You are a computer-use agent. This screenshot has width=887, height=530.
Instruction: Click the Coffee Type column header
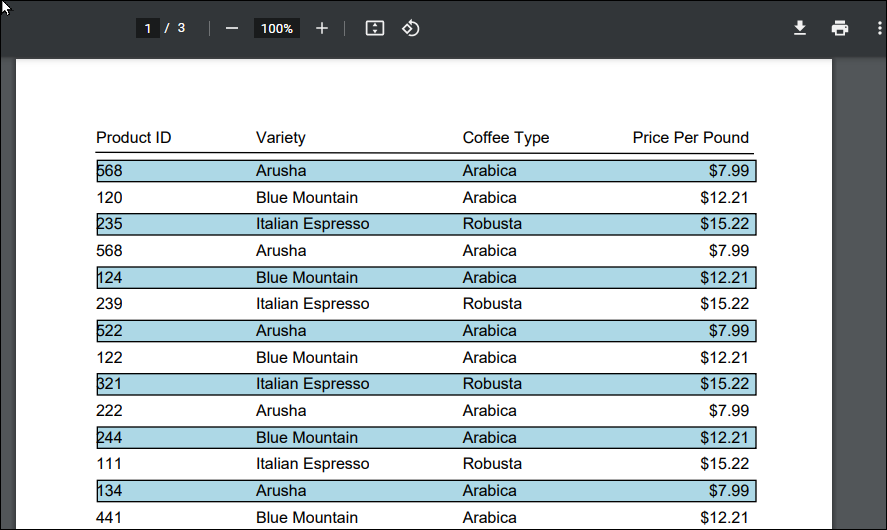(506, 138)
